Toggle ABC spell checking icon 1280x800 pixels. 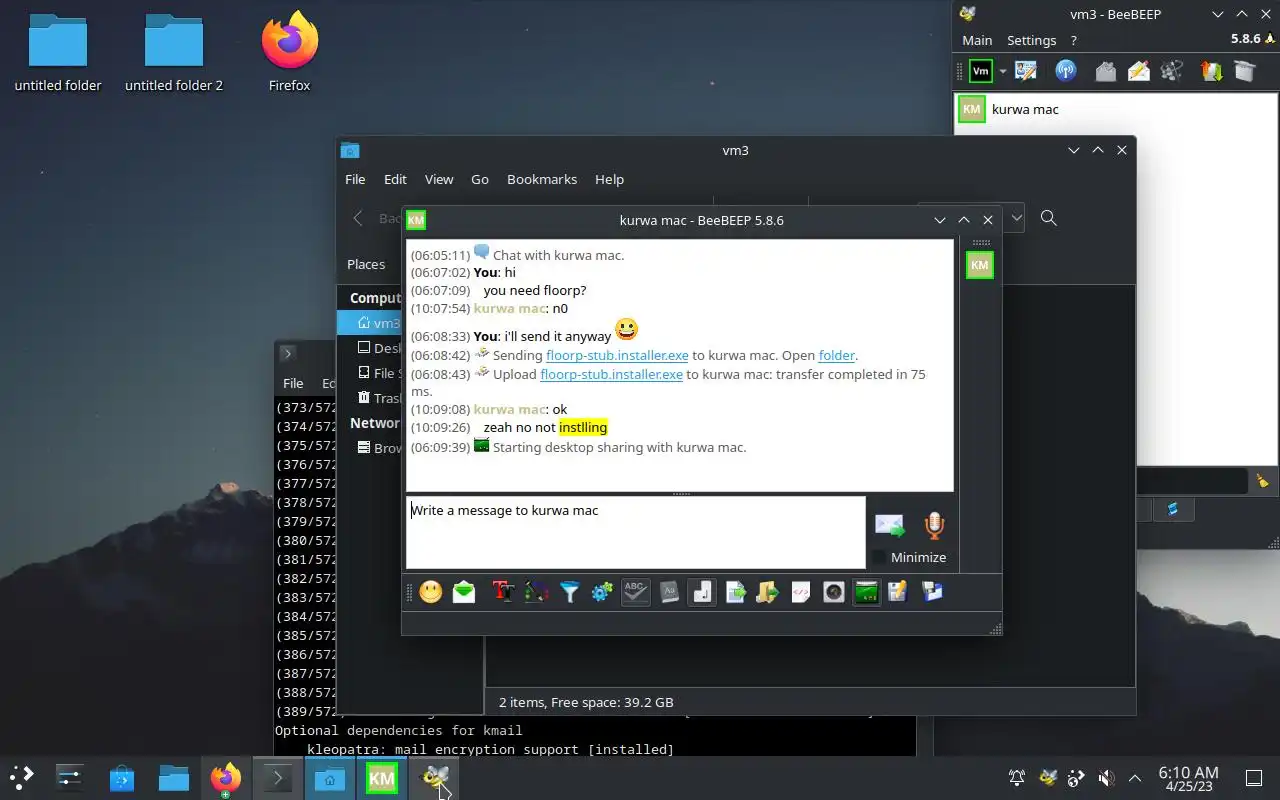point(635,592)
